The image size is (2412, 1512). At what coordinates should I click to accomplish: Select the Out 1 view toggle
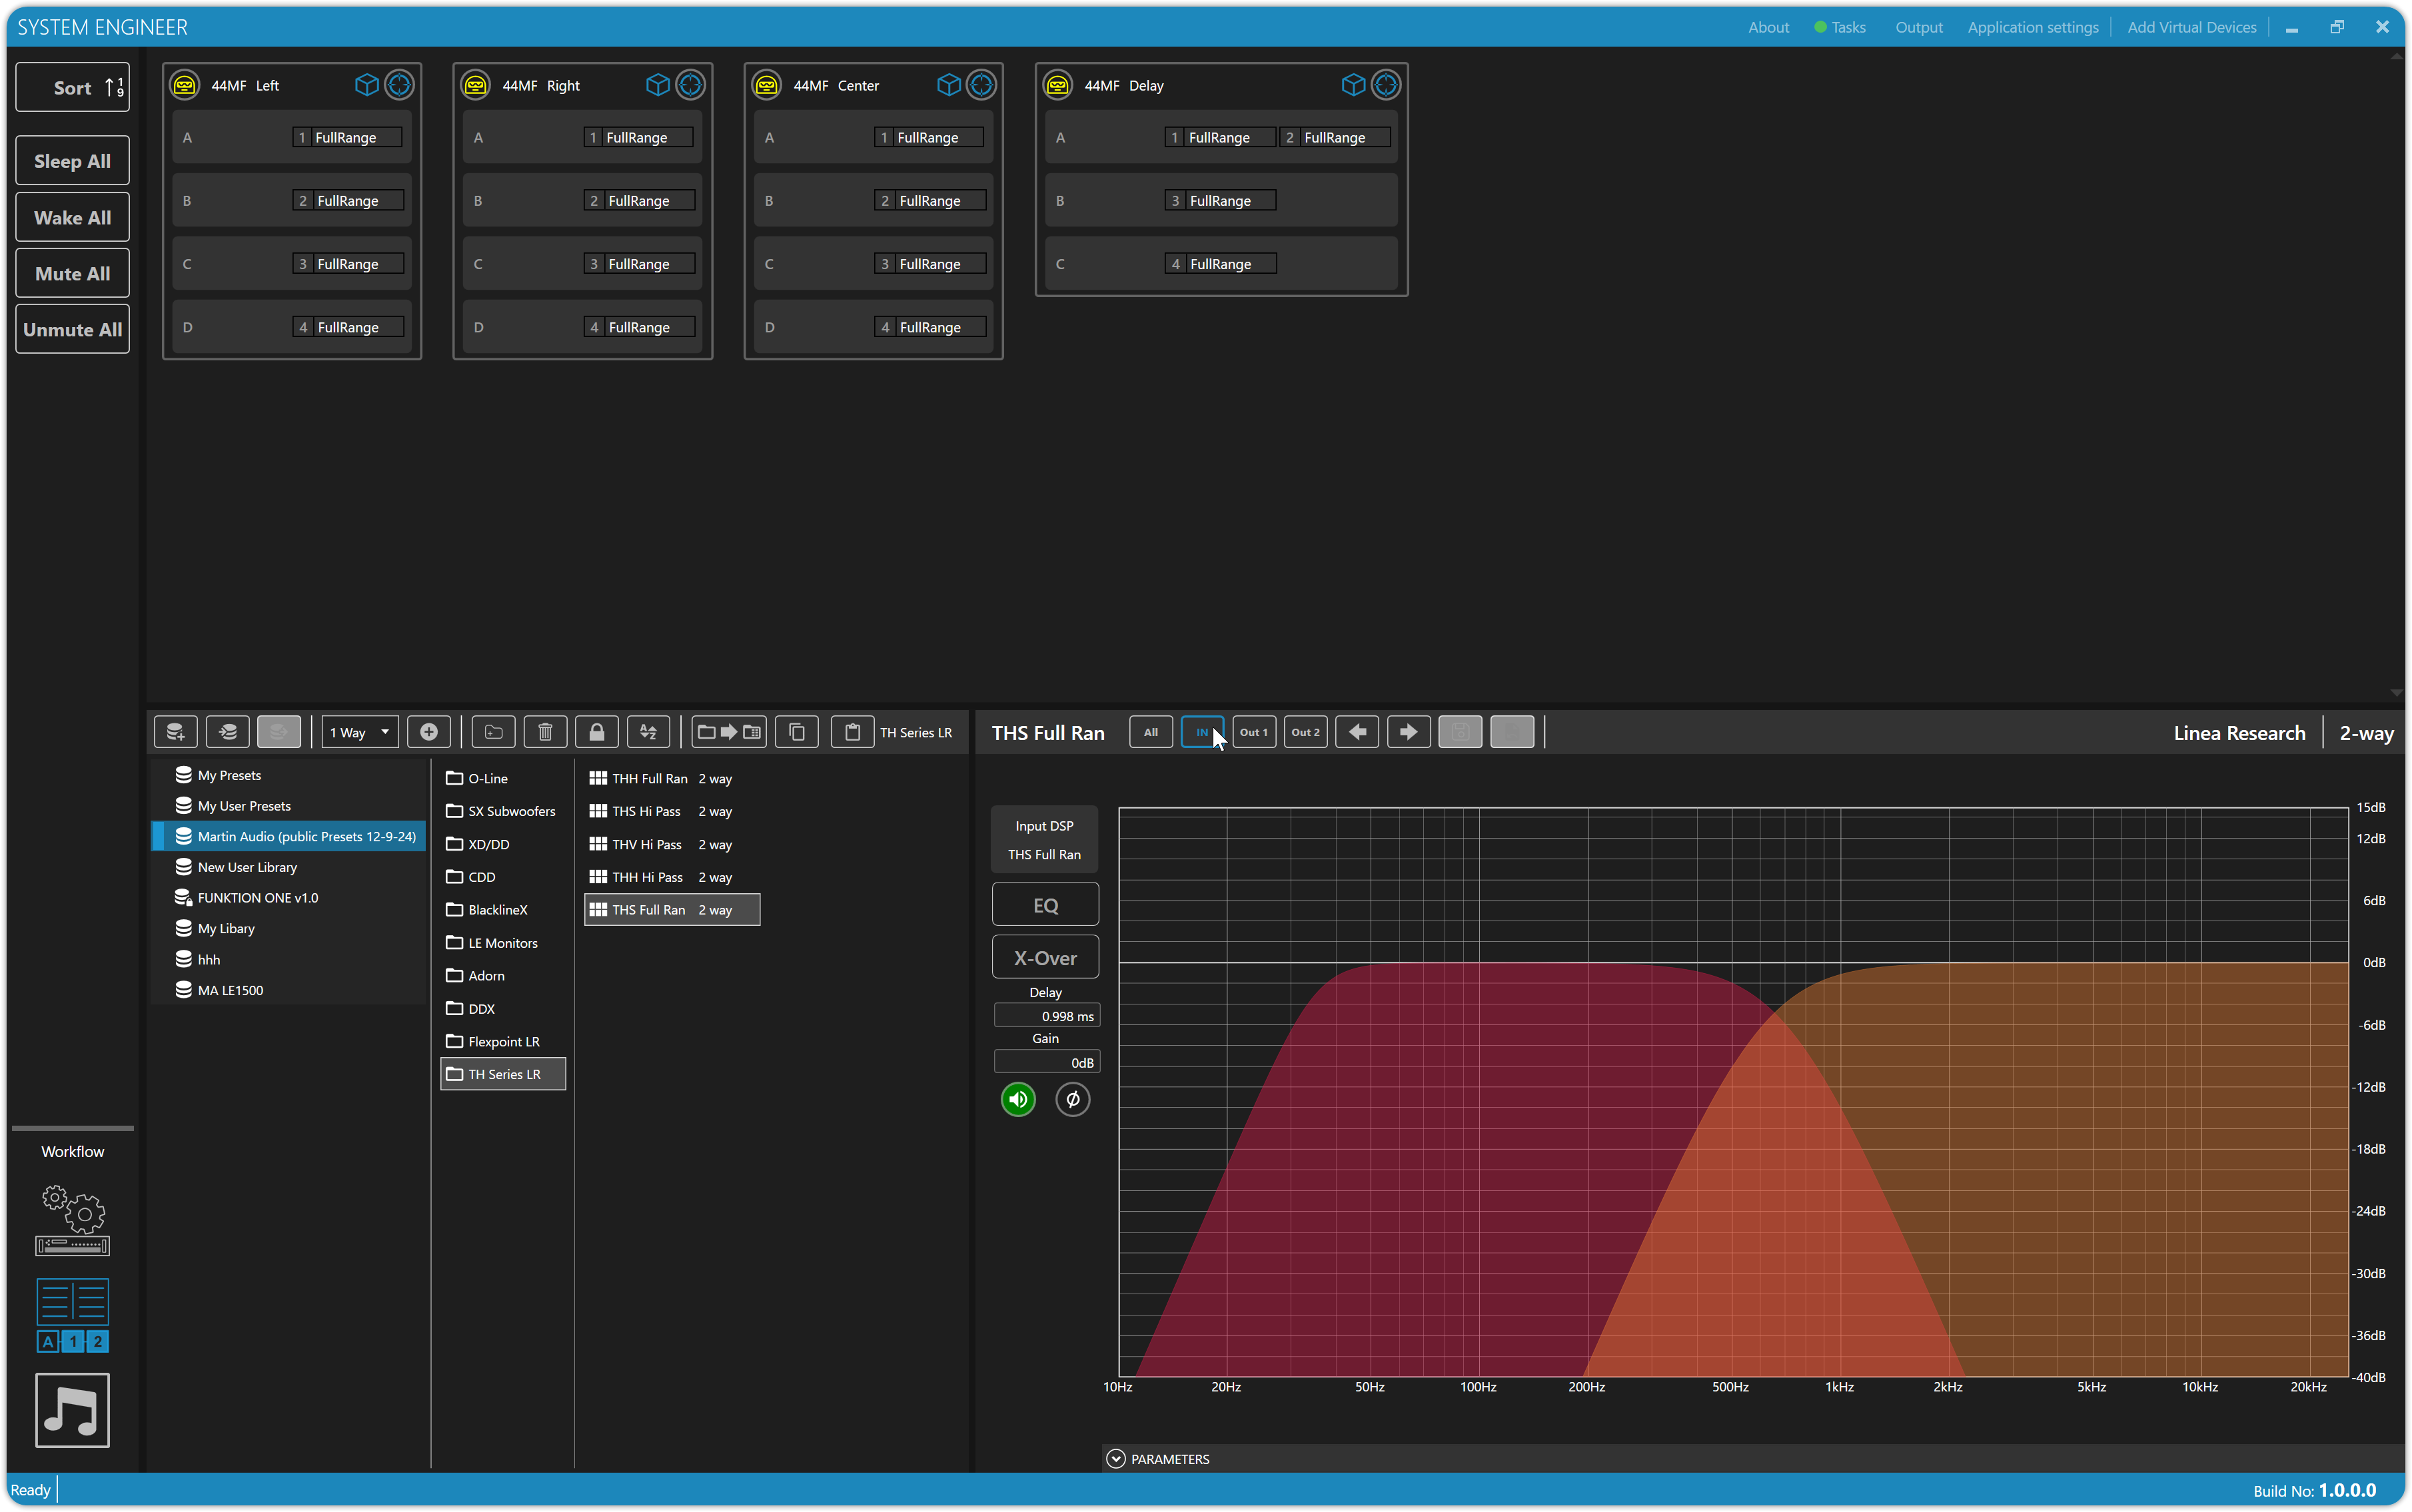point(1254,732)
